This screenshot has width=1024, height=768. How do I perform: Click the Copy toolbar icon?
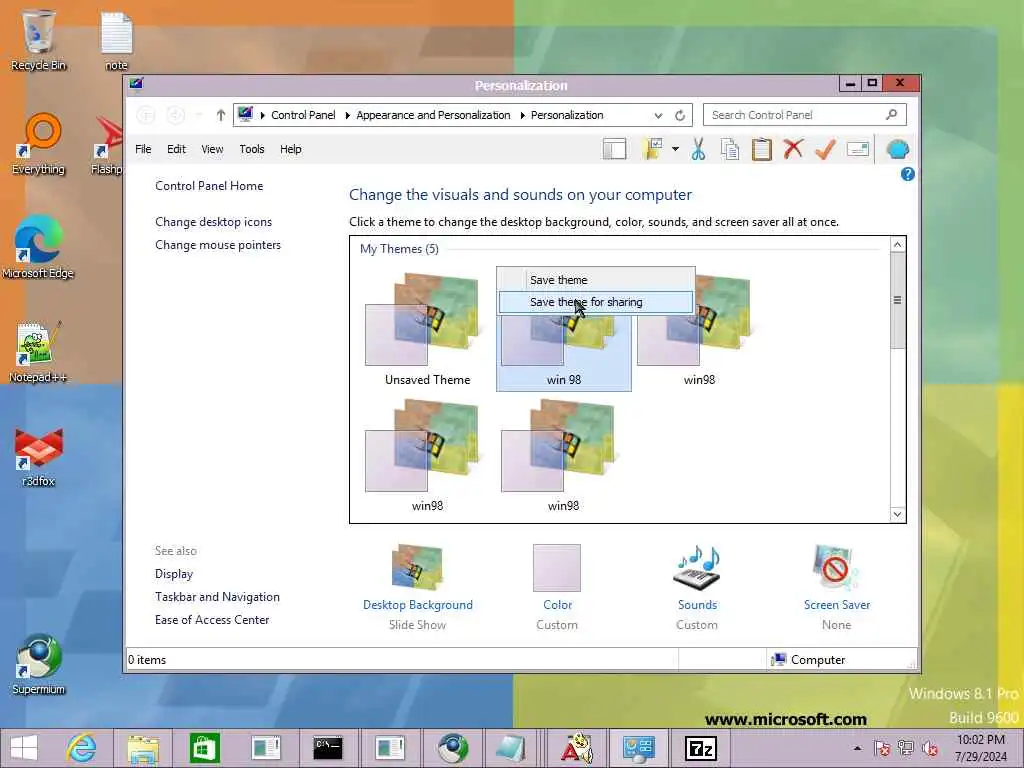pyautogui.click(x=729, y=150)
